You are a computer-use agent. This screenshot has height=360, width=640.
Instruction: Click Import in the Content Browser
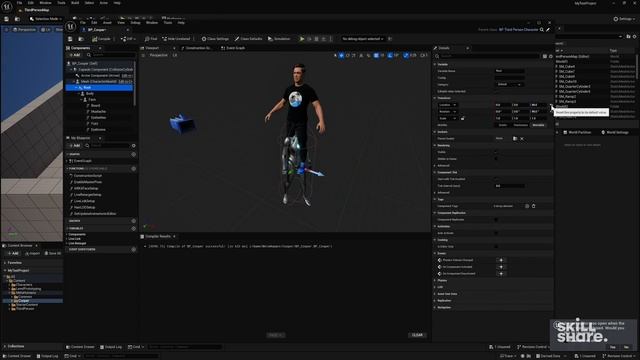click(x=33, y=253)
